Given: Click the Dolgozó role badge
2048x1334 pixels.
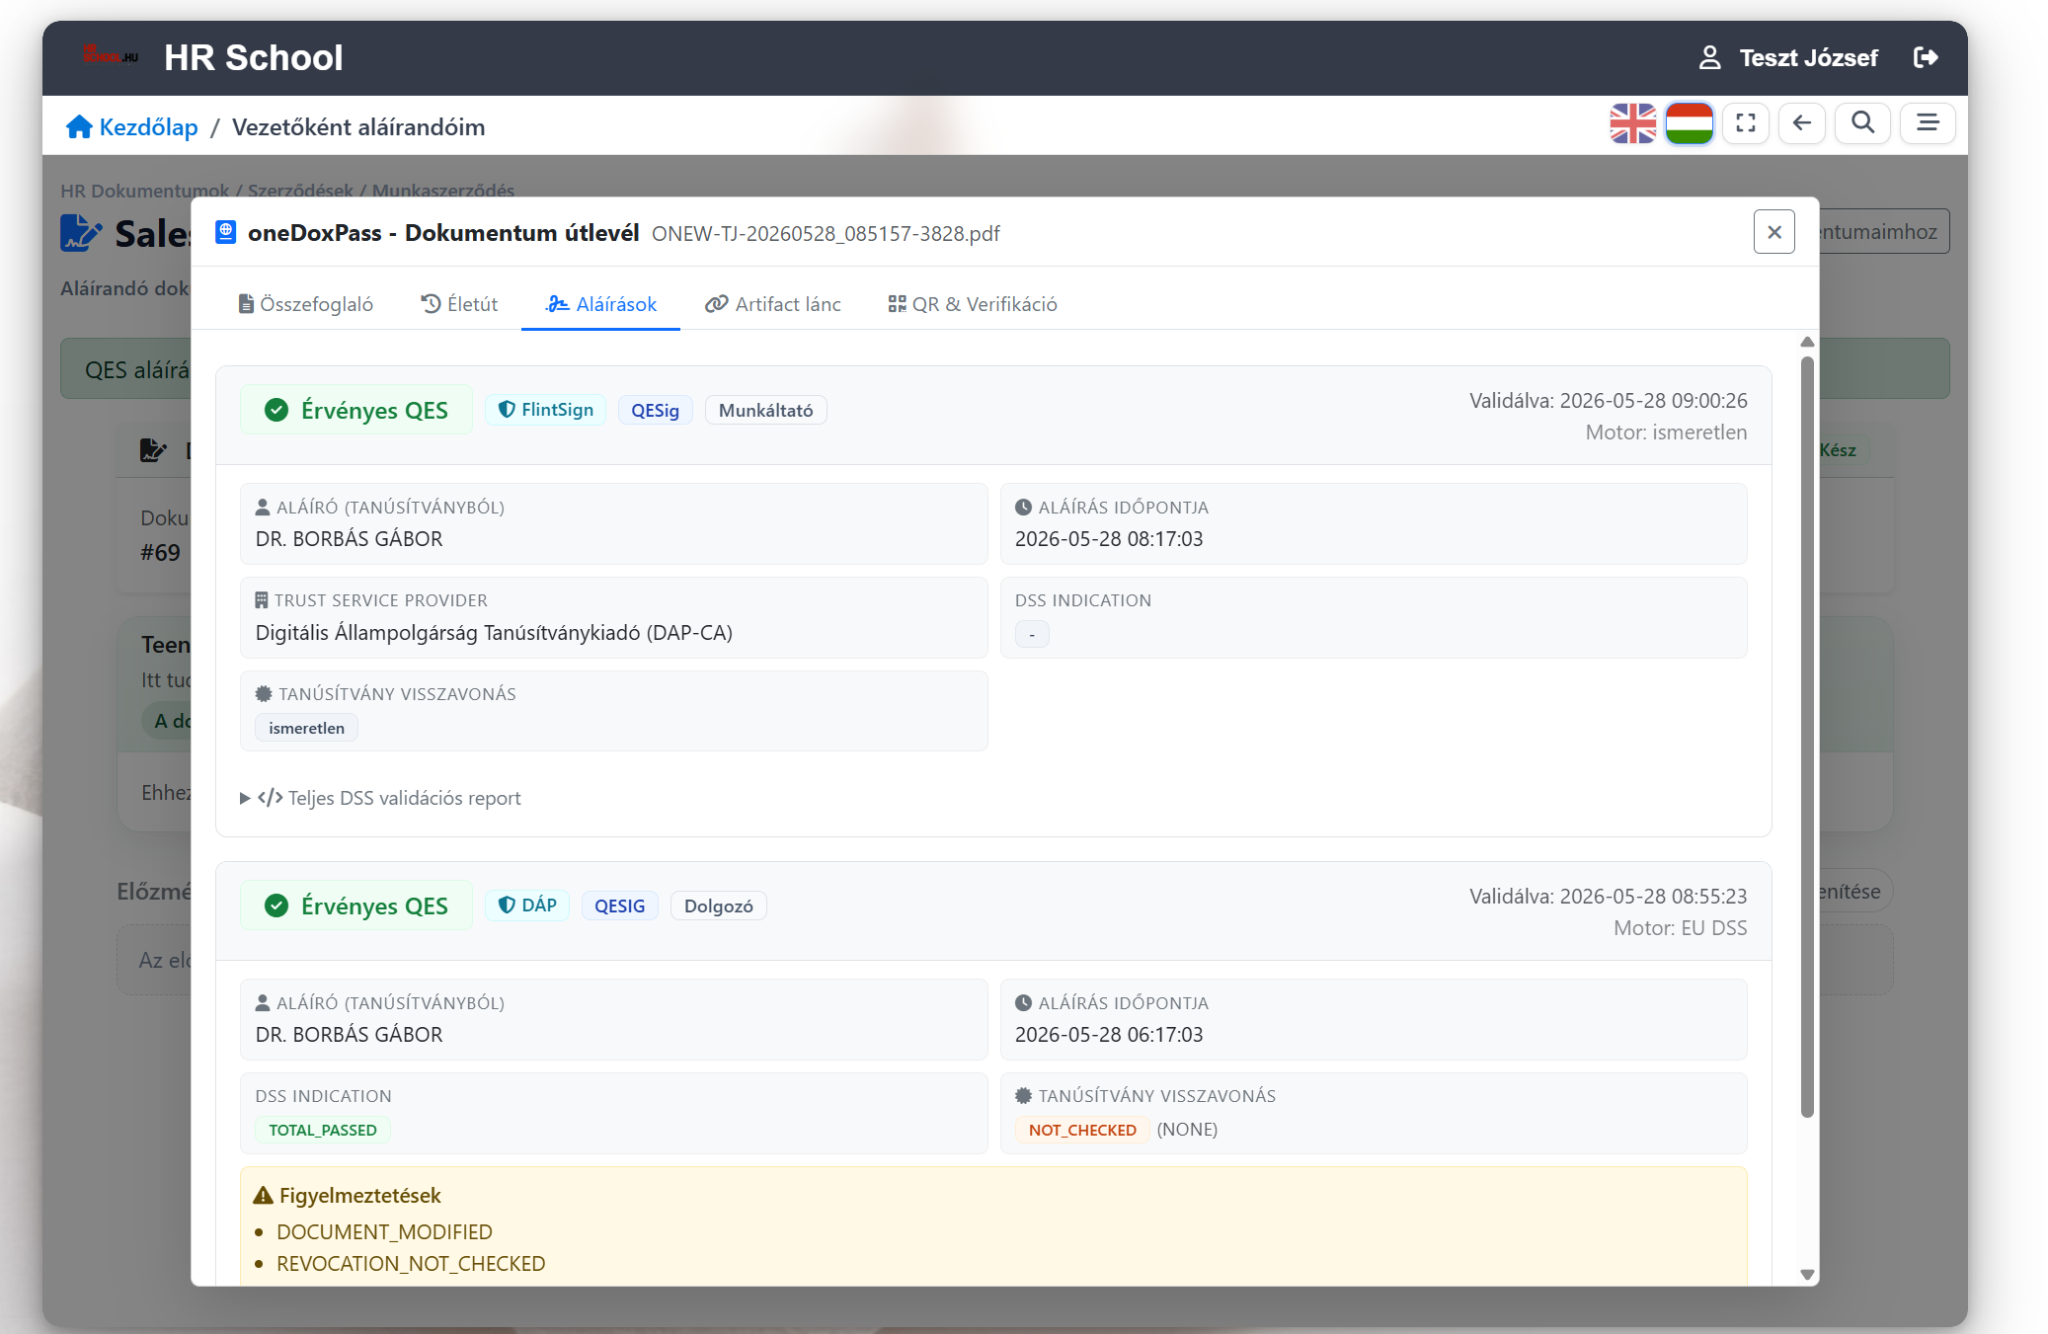Looking at the screenshot, I should pyautogui.click(x=719, y=906).
